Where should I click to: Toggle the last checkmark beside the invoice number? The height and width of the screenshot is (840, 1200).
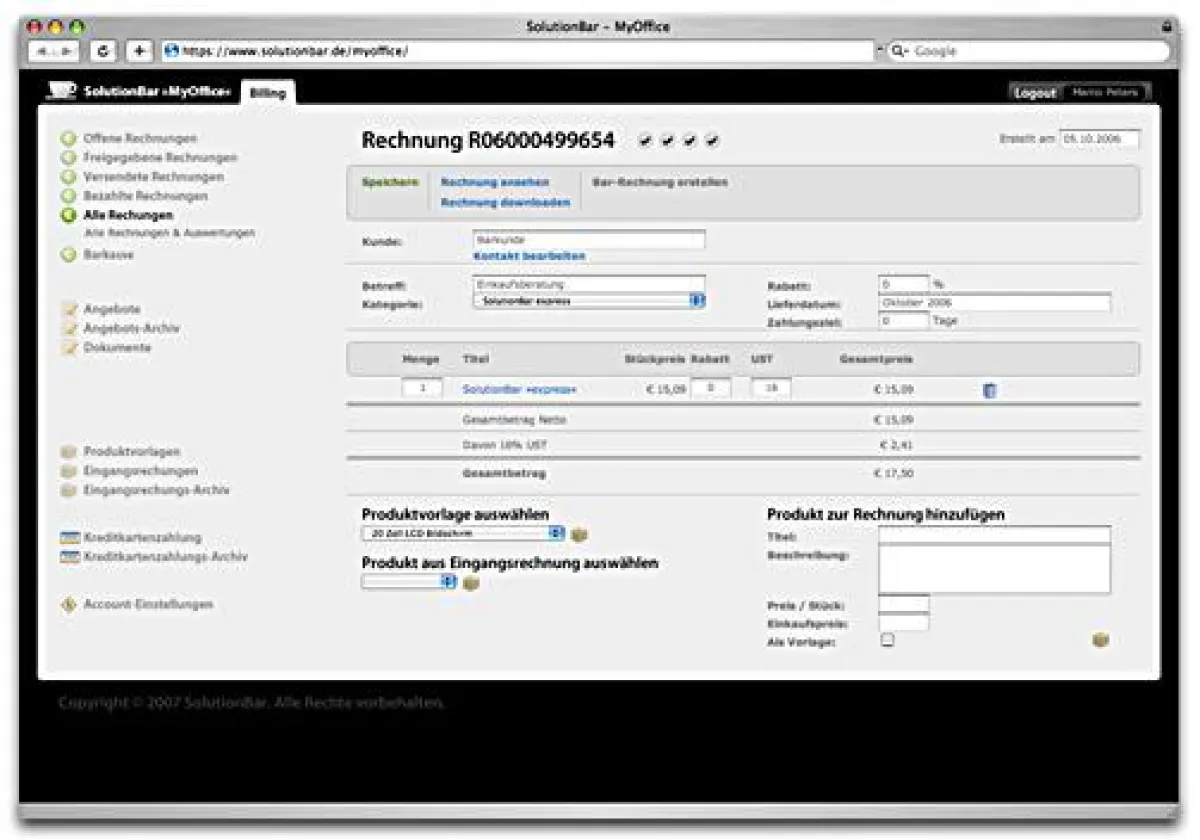click(712, 140)
